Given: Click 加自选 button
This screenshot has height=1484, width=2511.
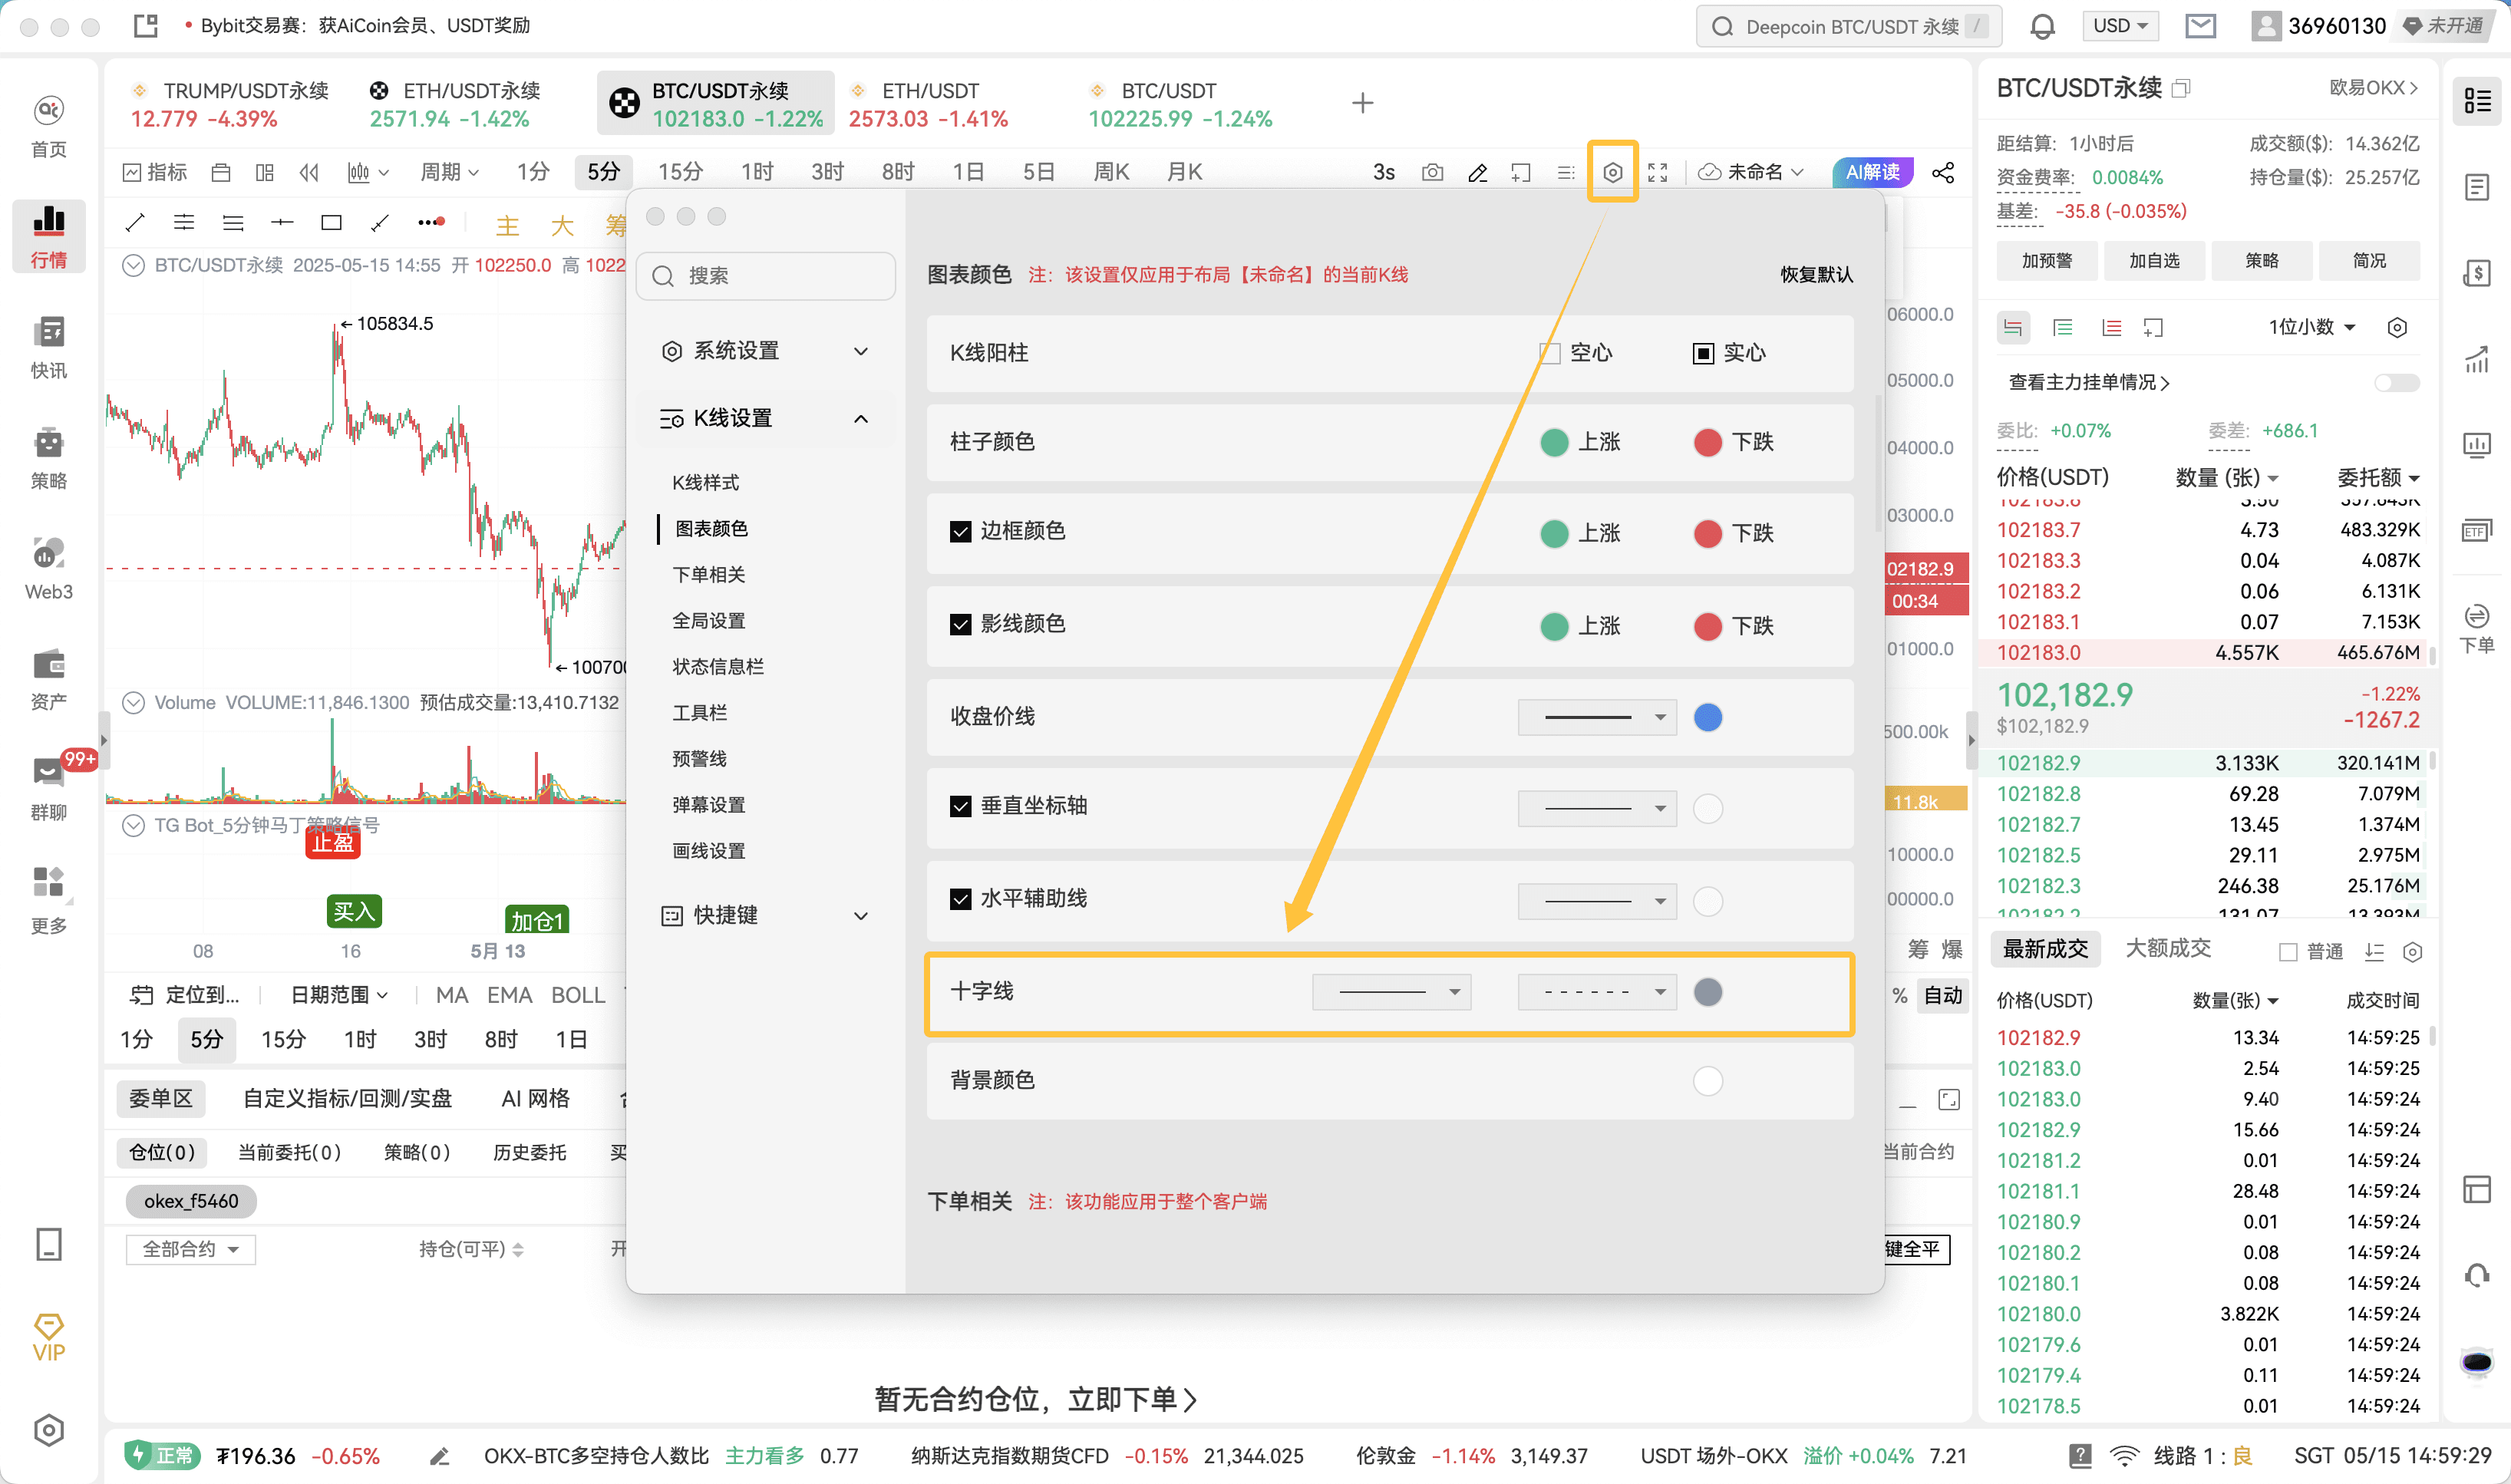Looking at the screenshot, I should click(2153, 260).
